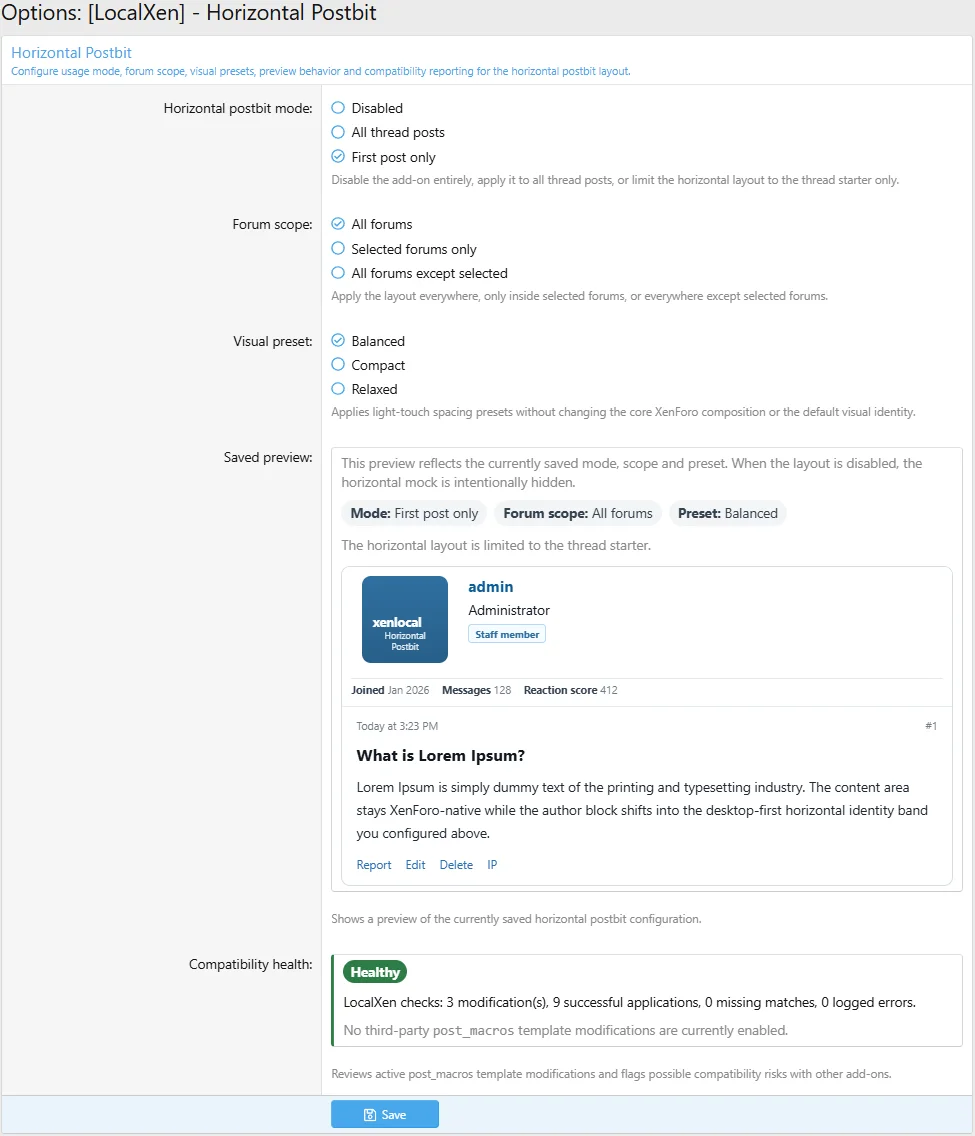The height and width of the screenshot is (1136, 975).
Task: Click the save disk icon
Action: pyautogui.click(x=370, y=1115)
